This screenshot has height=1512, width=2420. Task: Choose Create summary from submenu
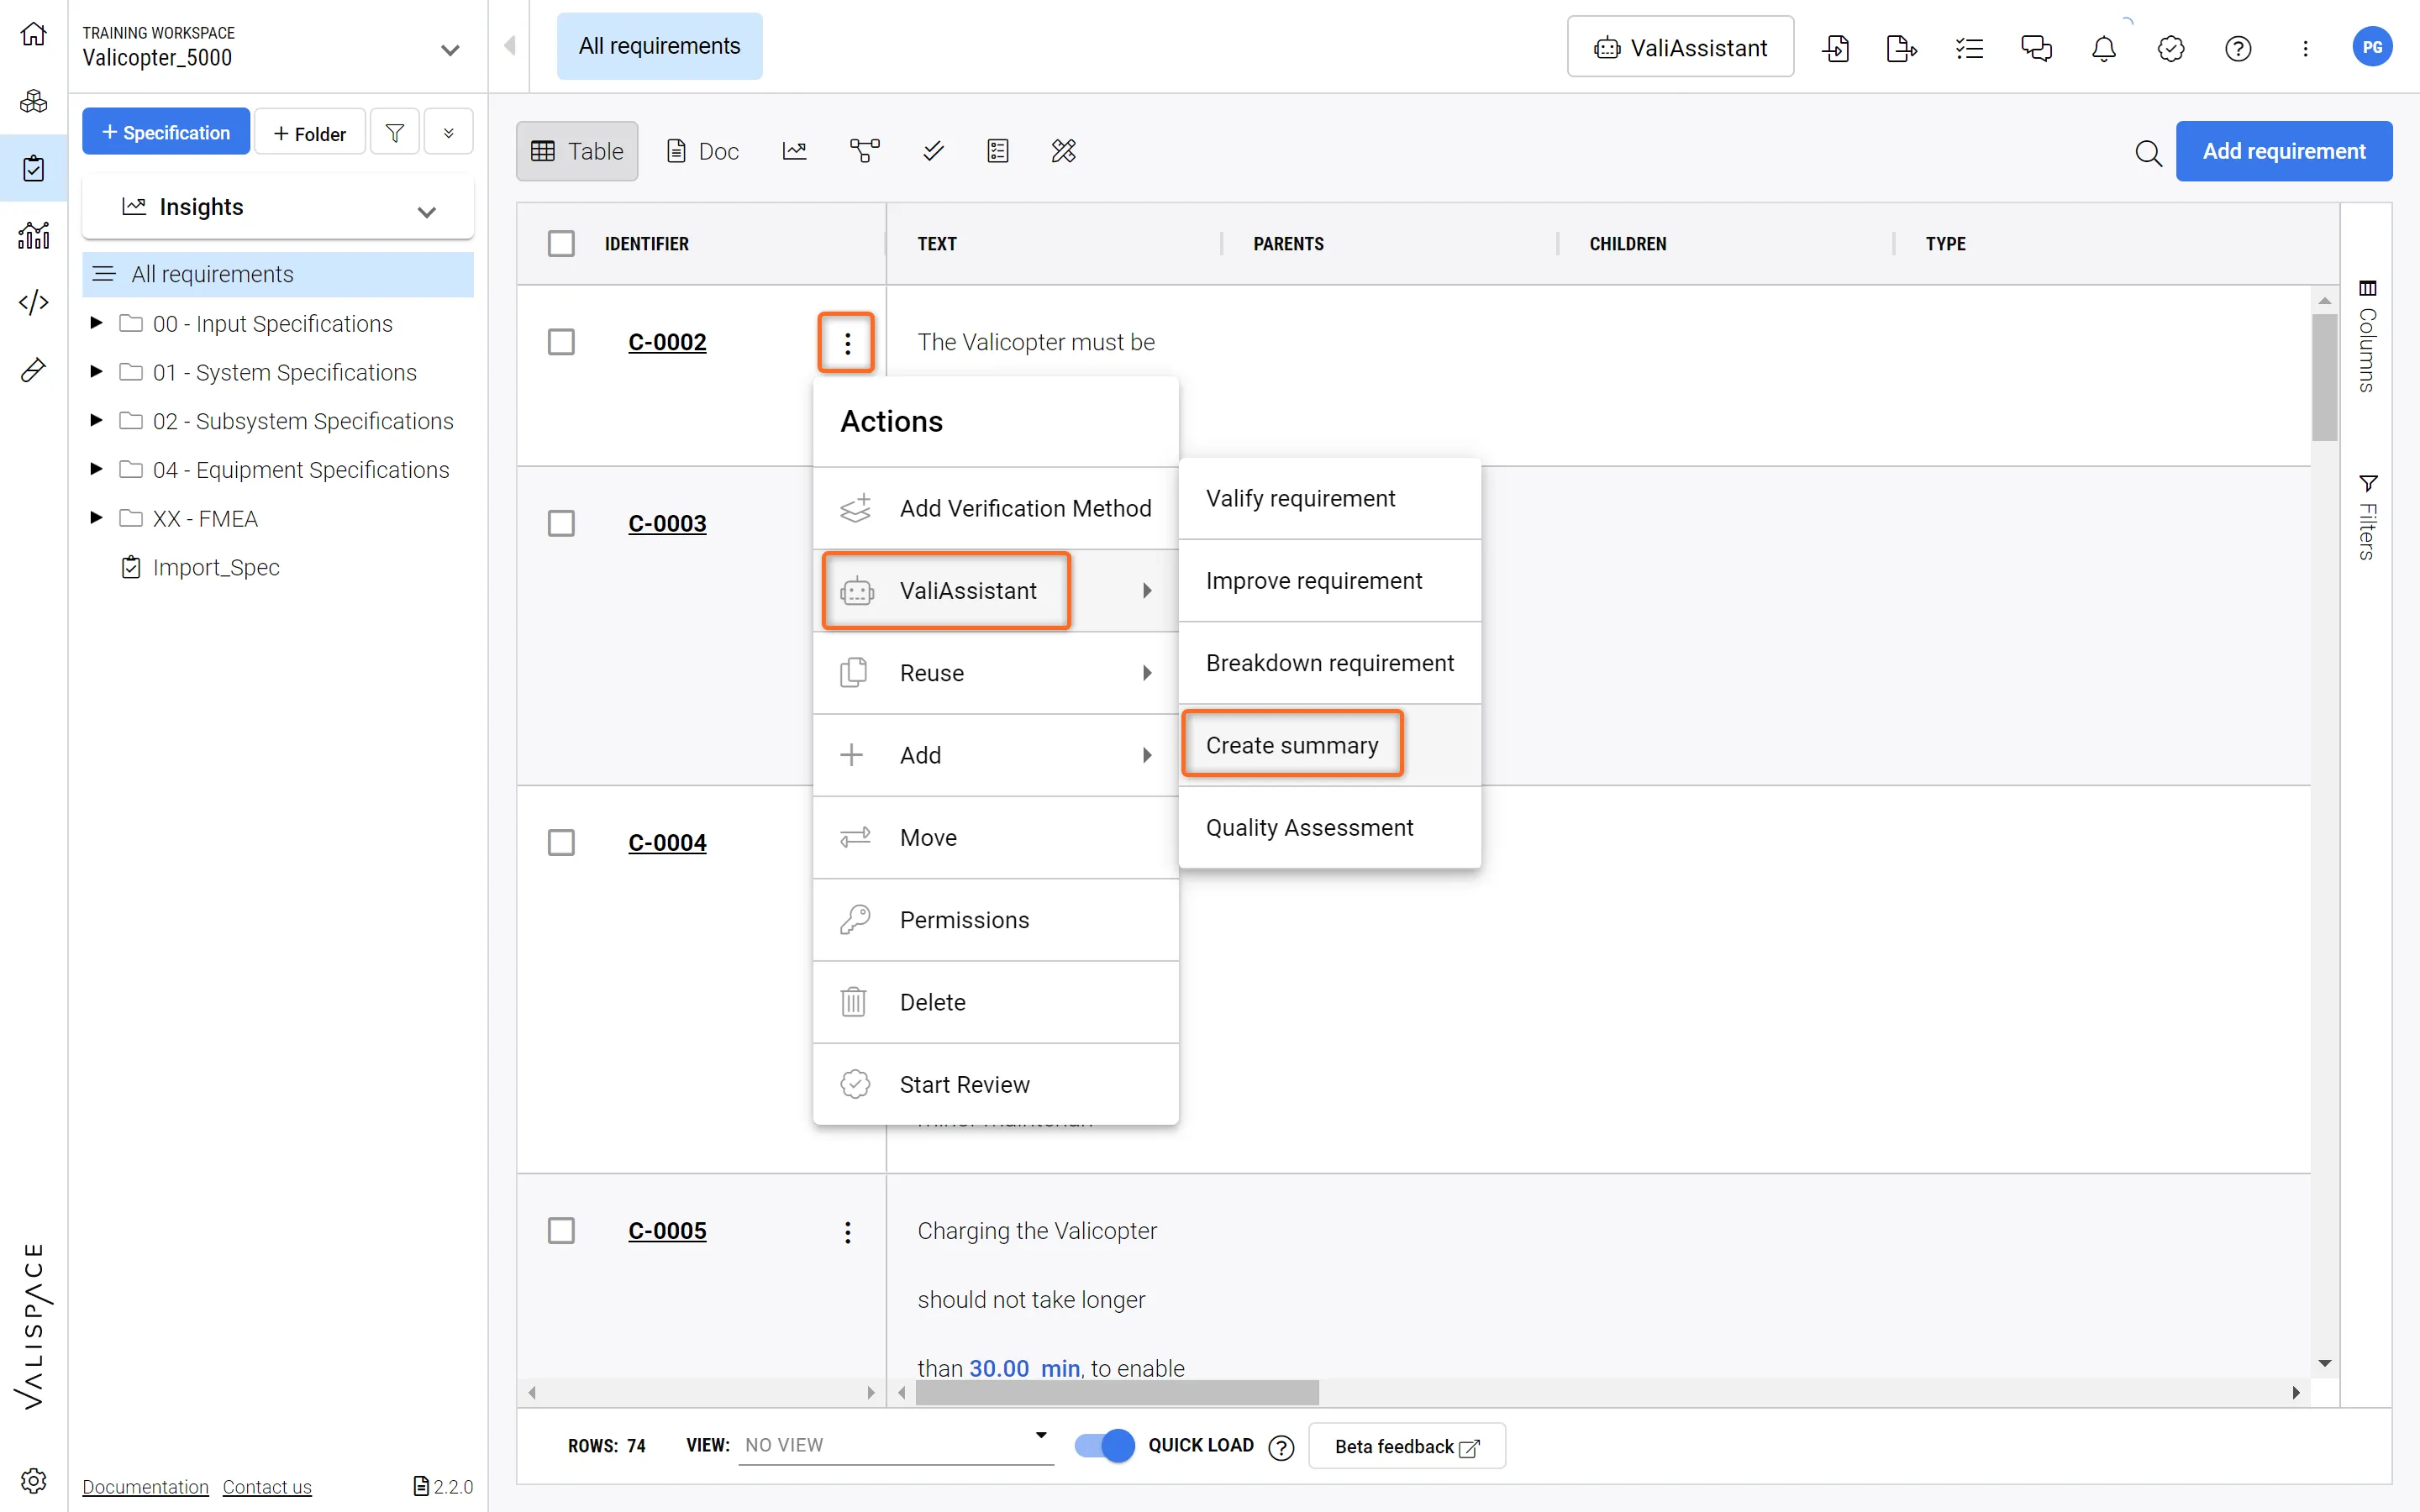1291,745
